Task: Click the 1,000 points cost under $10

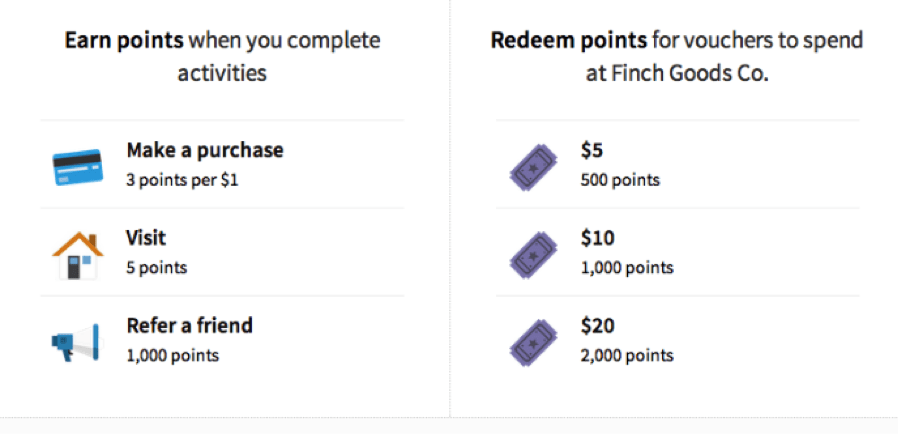Action: point(627,268)
